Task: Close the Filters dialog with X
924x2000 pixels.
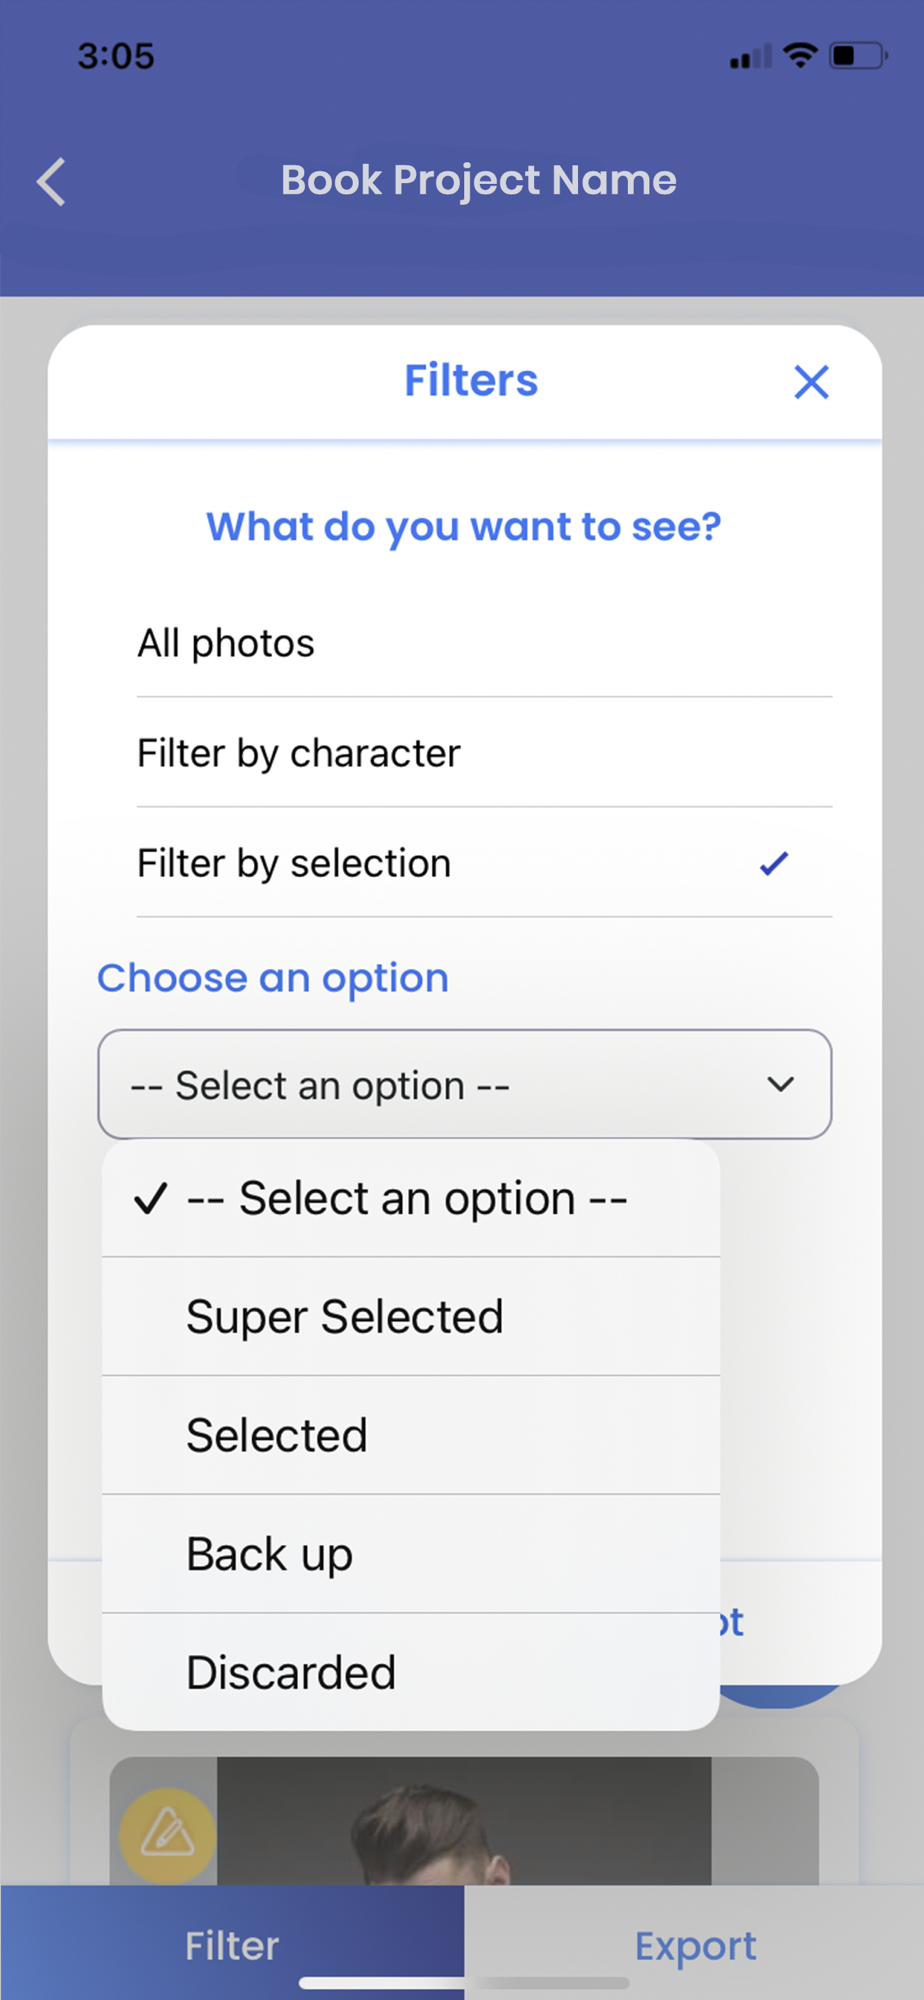Action: click(811, 382)
